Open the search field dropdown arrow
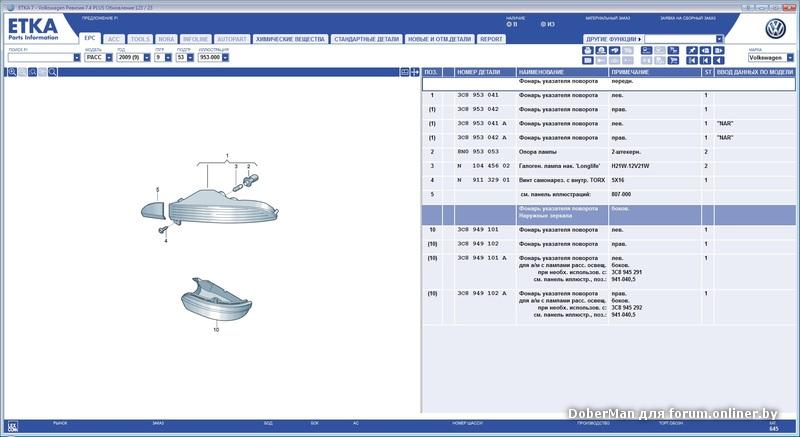800x437 pixels. click(x=77, y=58)
